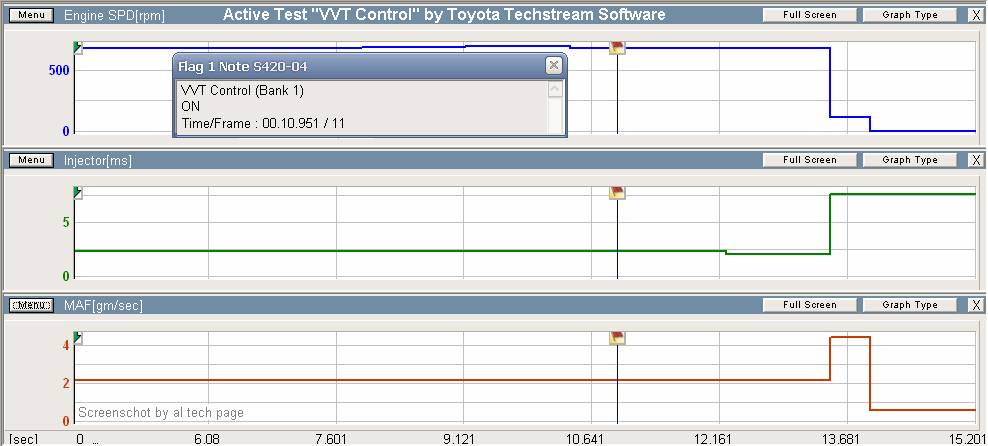Click the green start flag in Engine SPD graph
Viewport: 988px width, 446px height.
click(77, 48)
